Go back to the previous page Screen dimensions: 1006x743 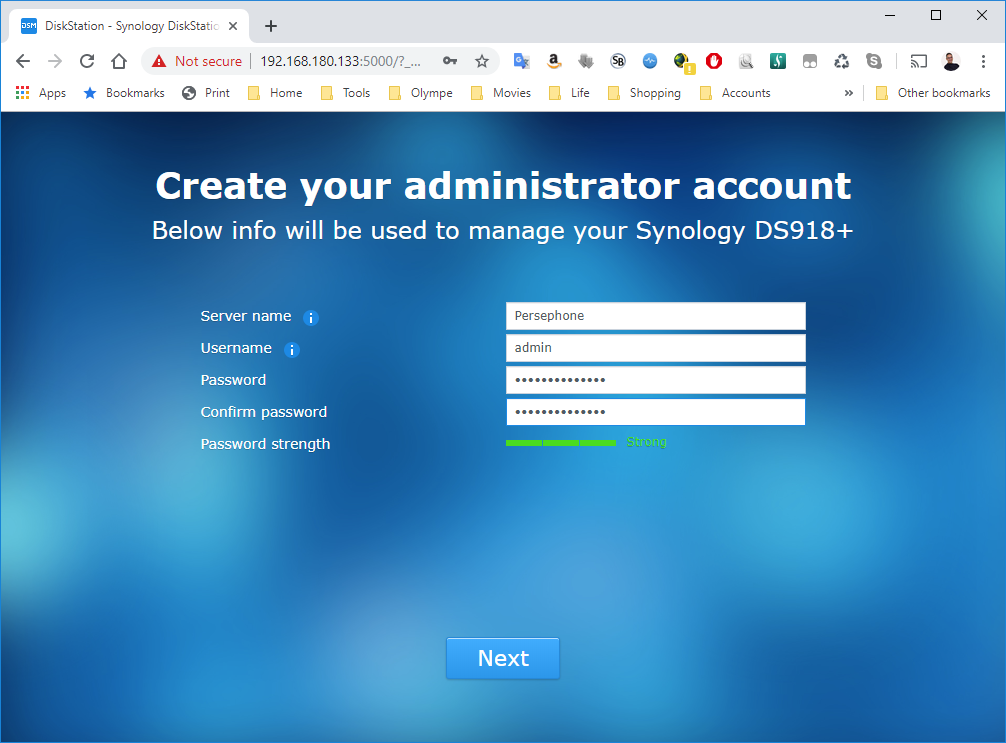[x=23, y=61]
